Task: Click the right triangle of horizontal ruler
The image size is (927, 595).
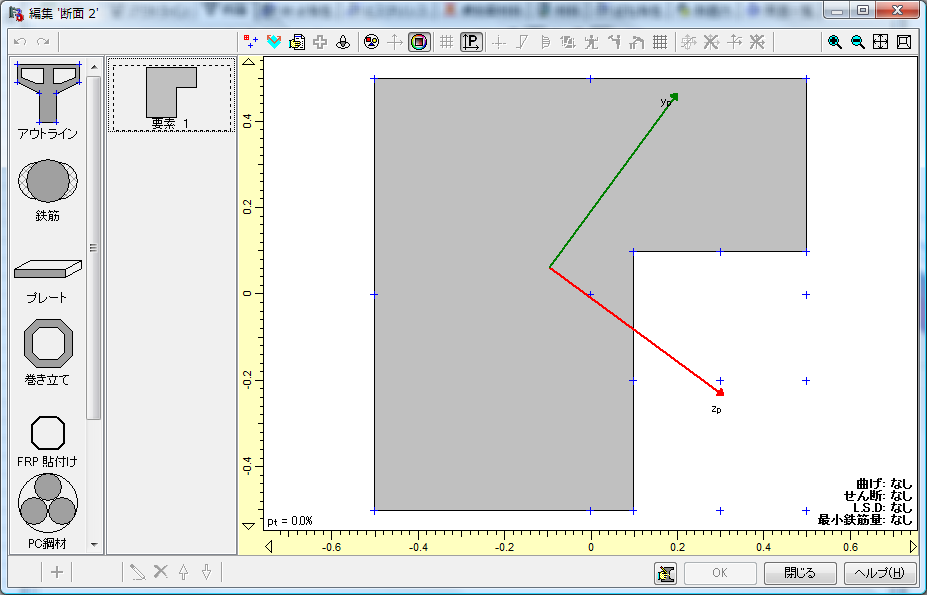Action: (x=913, y=547)
